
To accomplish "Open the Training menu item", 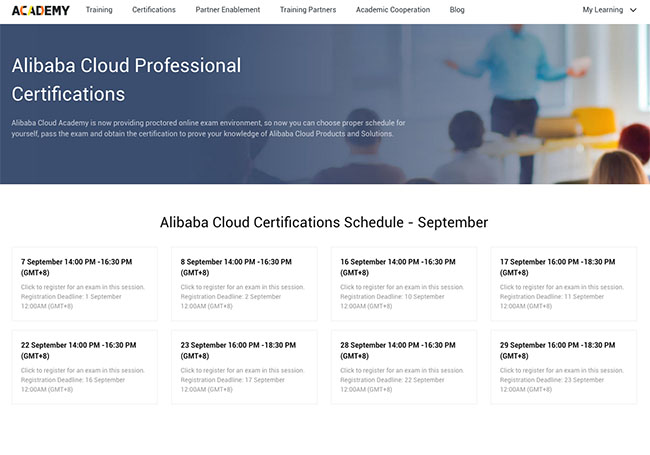I will click(x=99, y=10).
